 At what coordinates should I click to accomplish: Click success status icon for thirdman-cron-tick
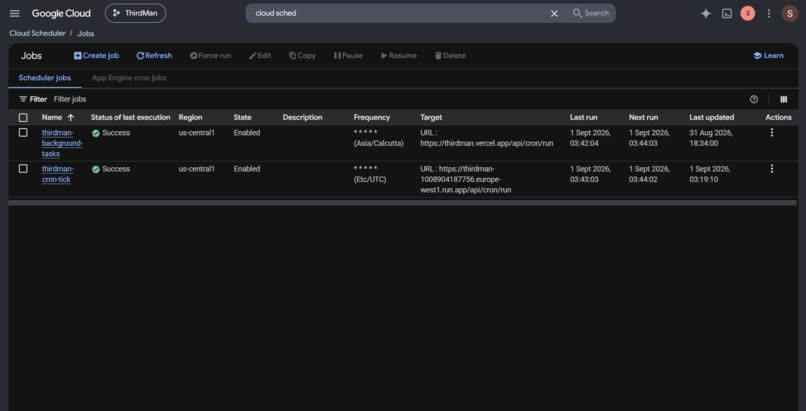point(96,169)
